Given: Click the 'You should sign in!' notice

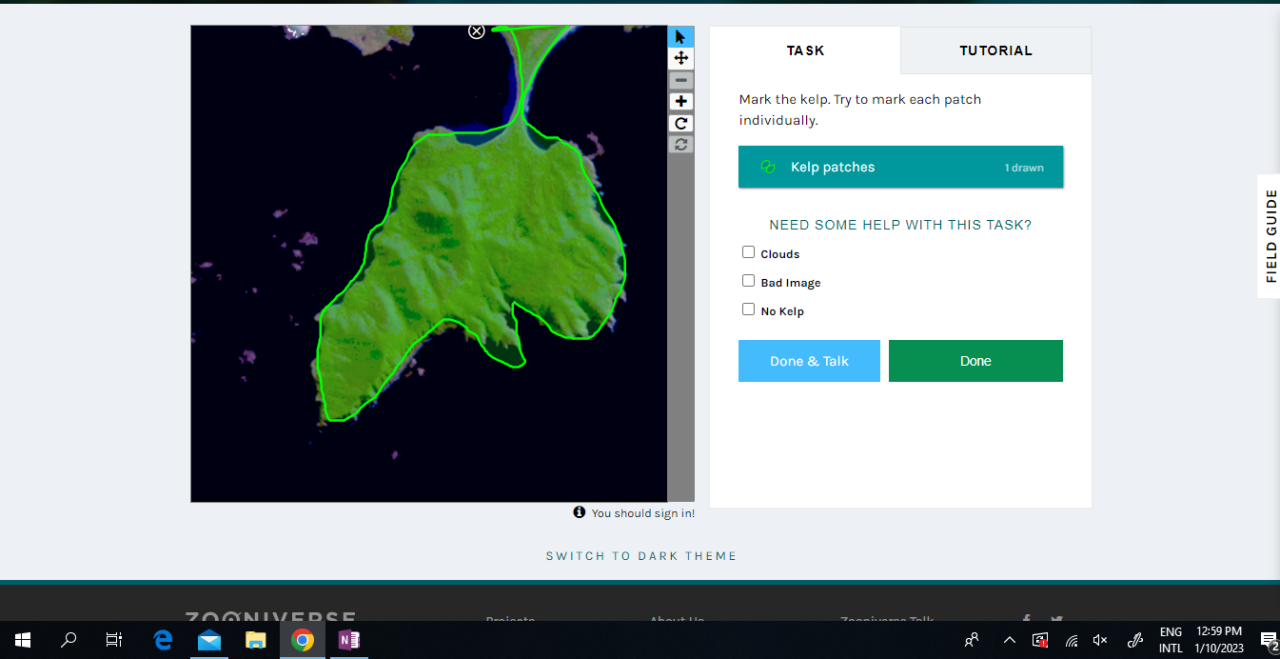Looking at the screenshot, I should [x=643, y=513].
